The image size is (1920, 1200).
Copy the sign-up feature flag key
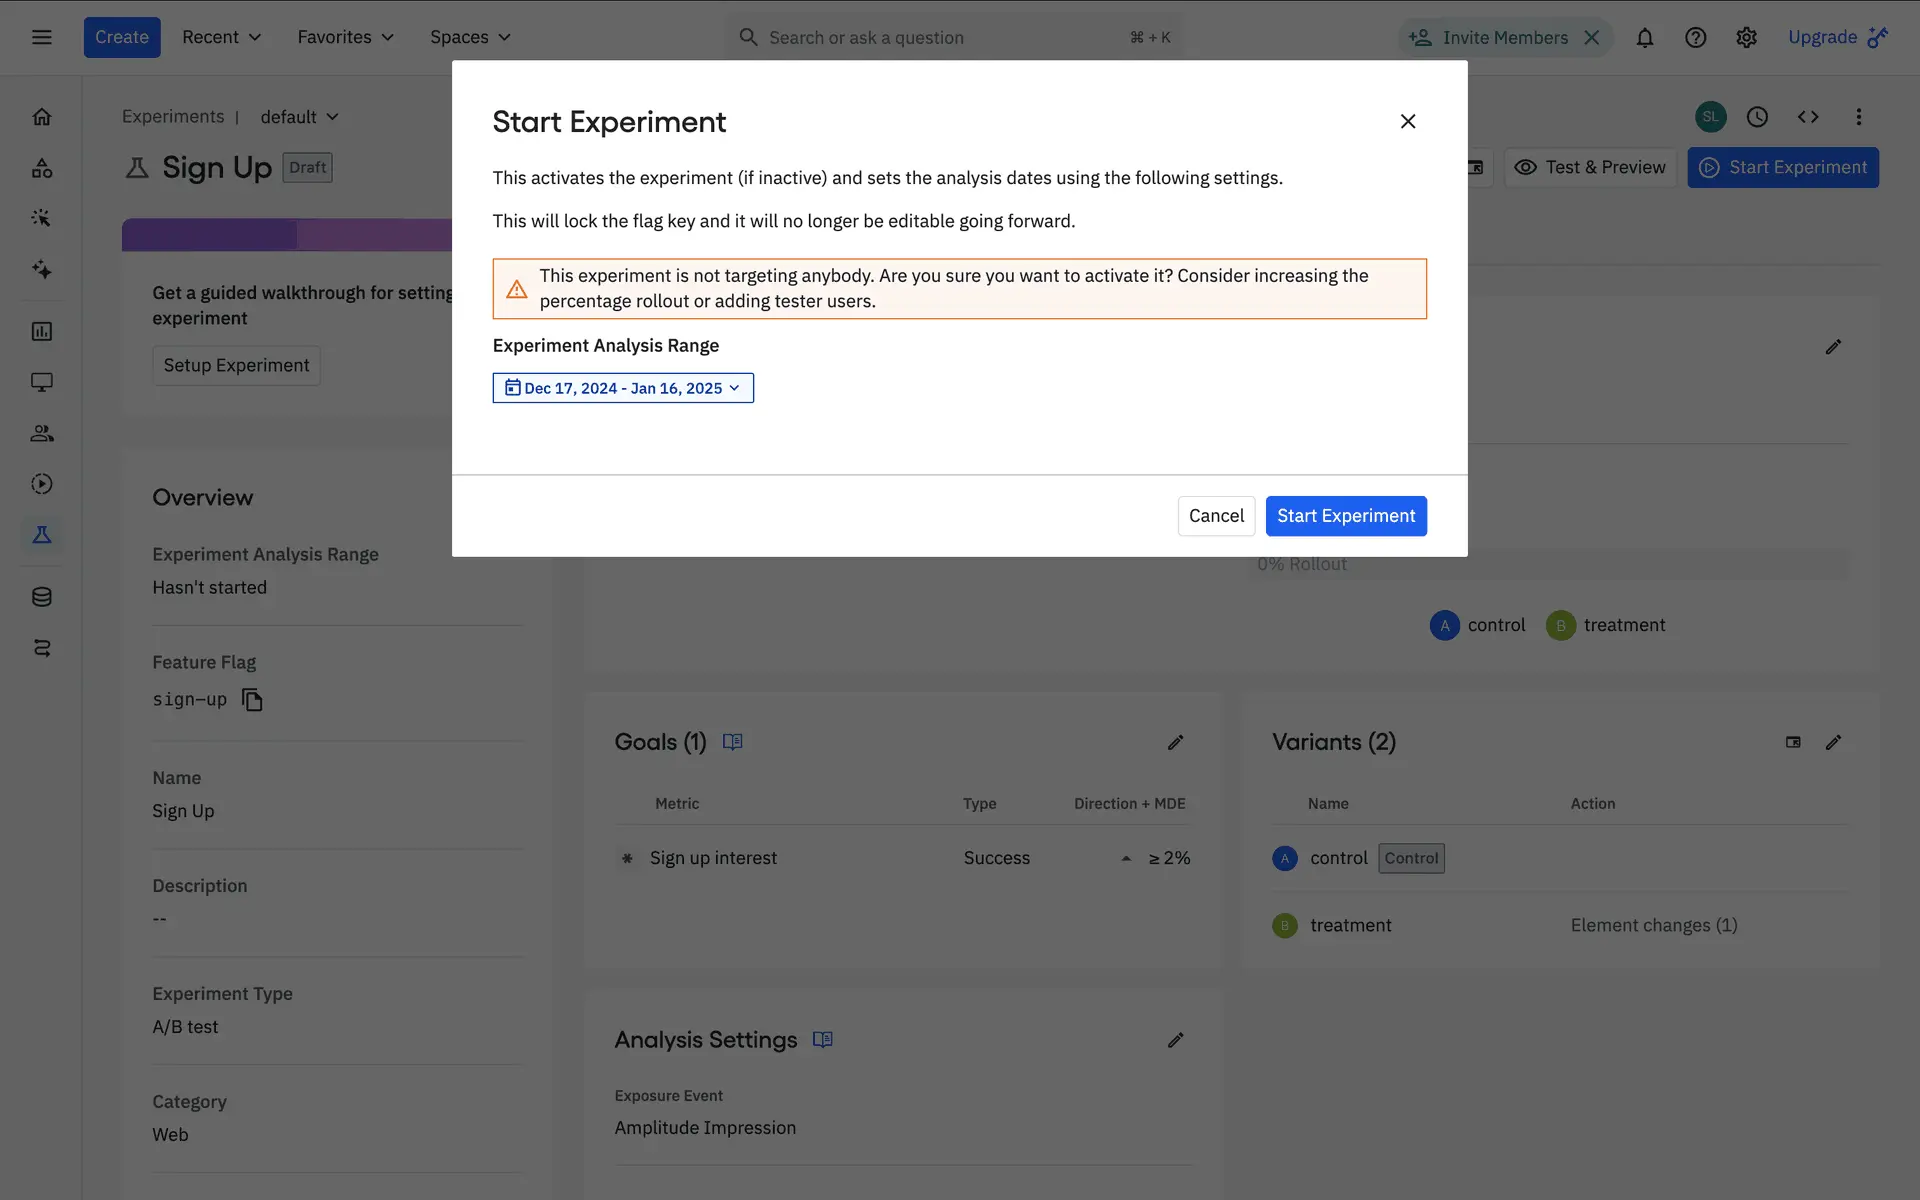tap(252, 700)
